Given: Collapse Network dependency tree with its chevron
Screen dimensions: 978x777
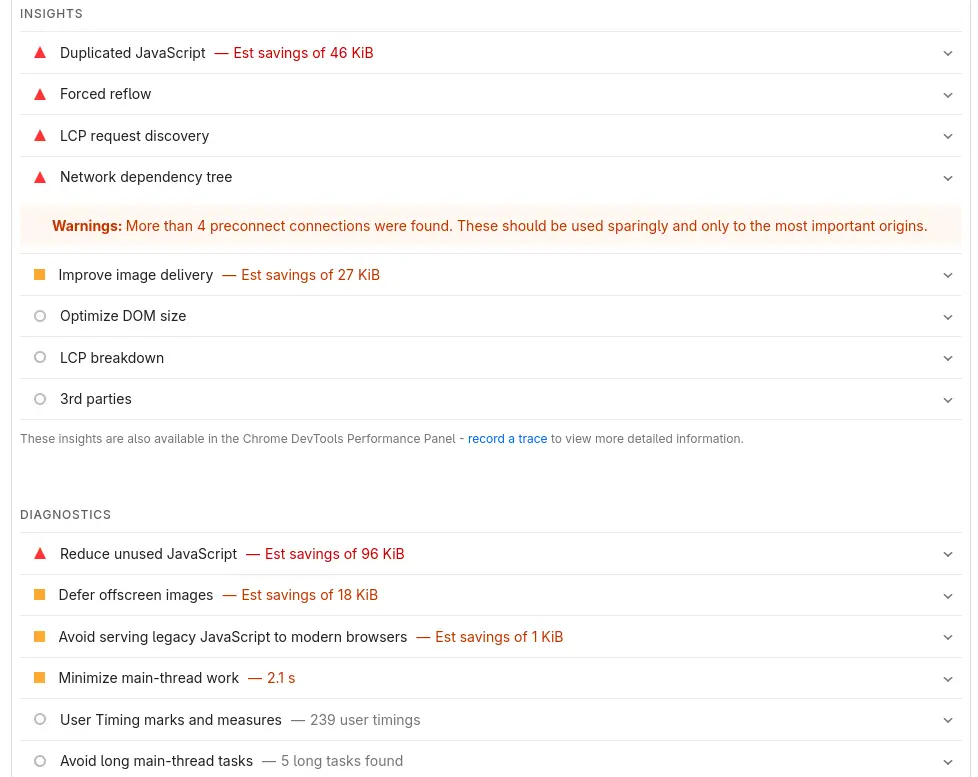Looking at the screenshot, I should click(x=948, y=178).
